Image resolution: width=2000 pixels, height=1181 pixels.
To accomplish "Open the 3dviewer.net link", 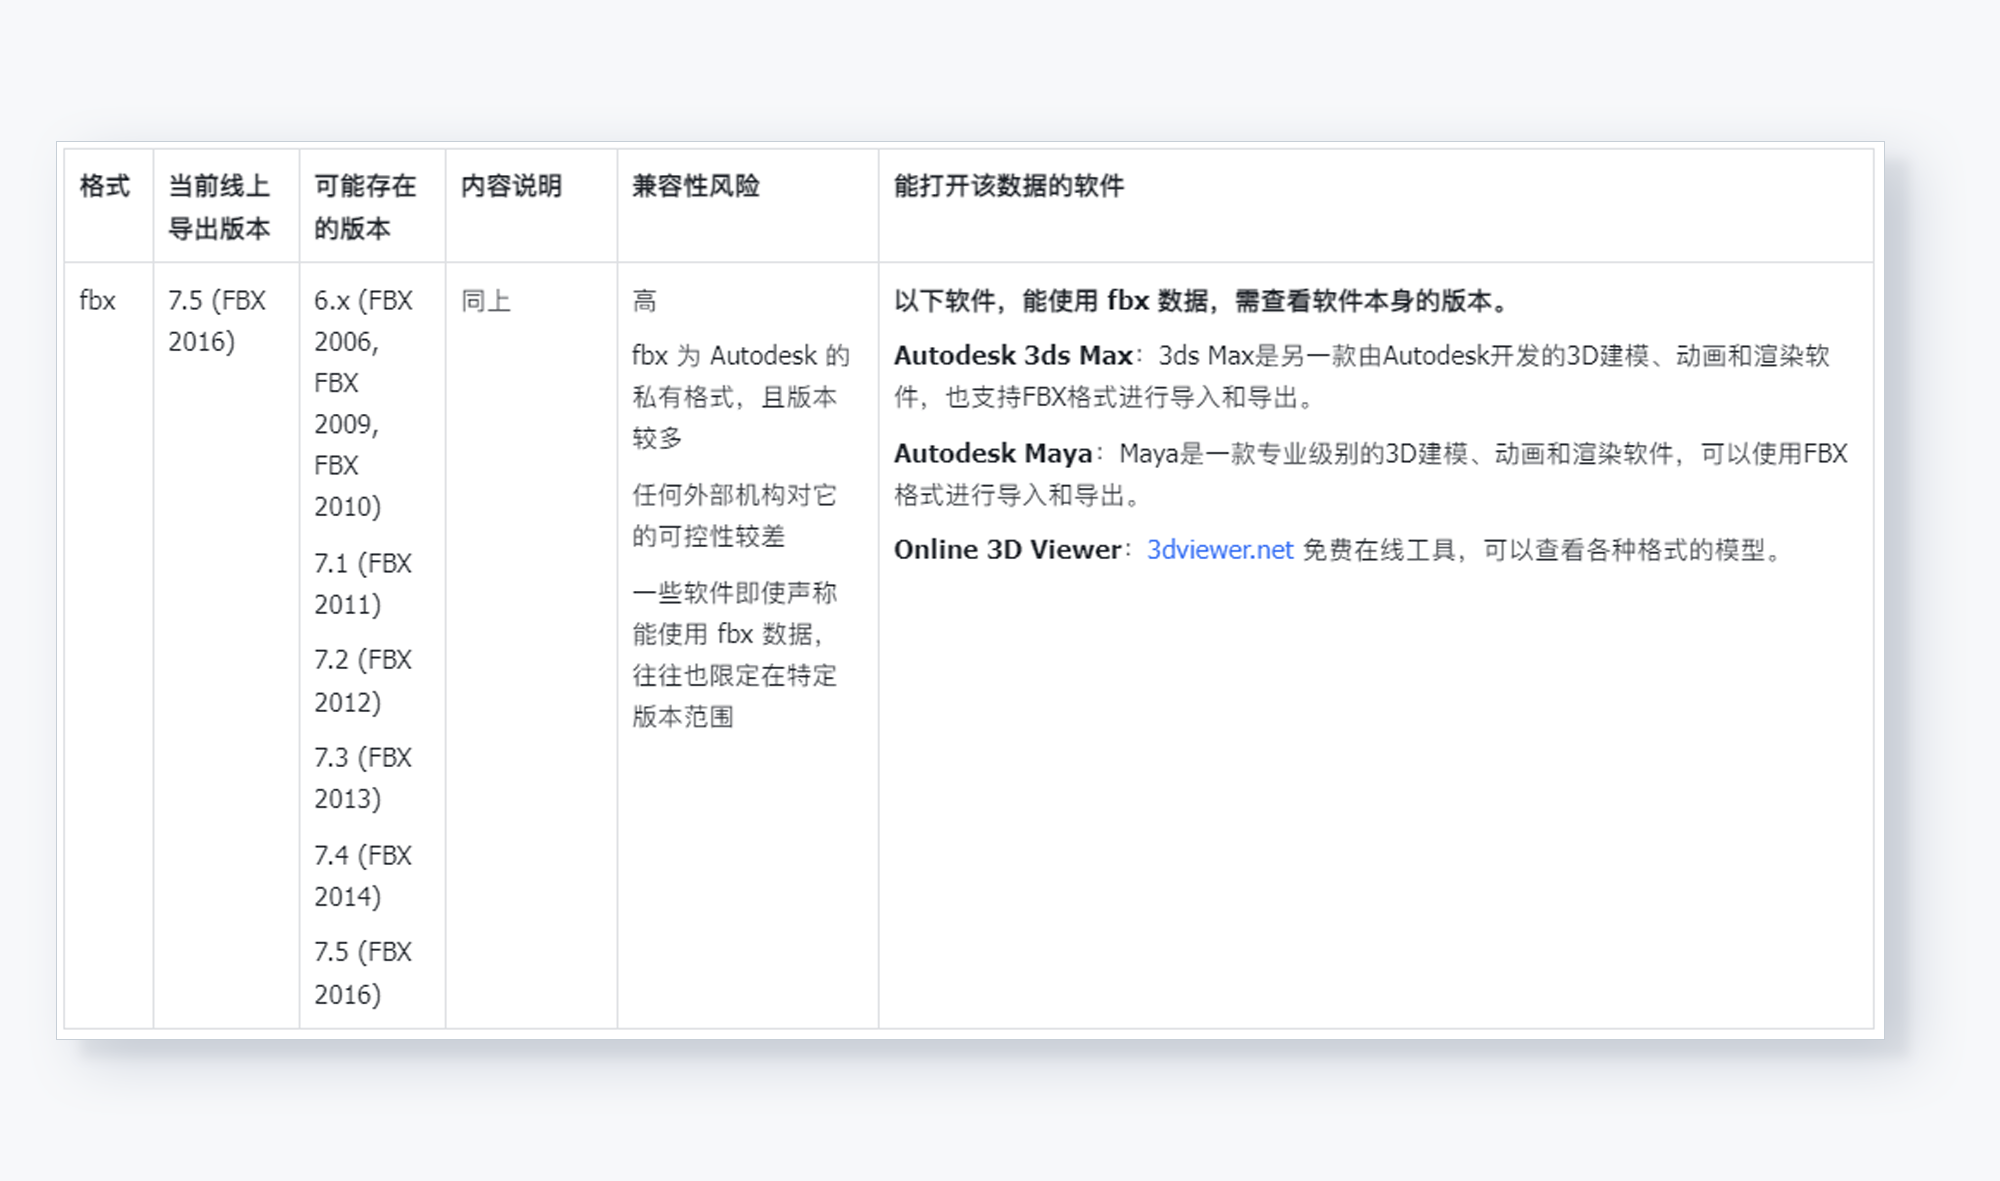I will click(1219, 550).
